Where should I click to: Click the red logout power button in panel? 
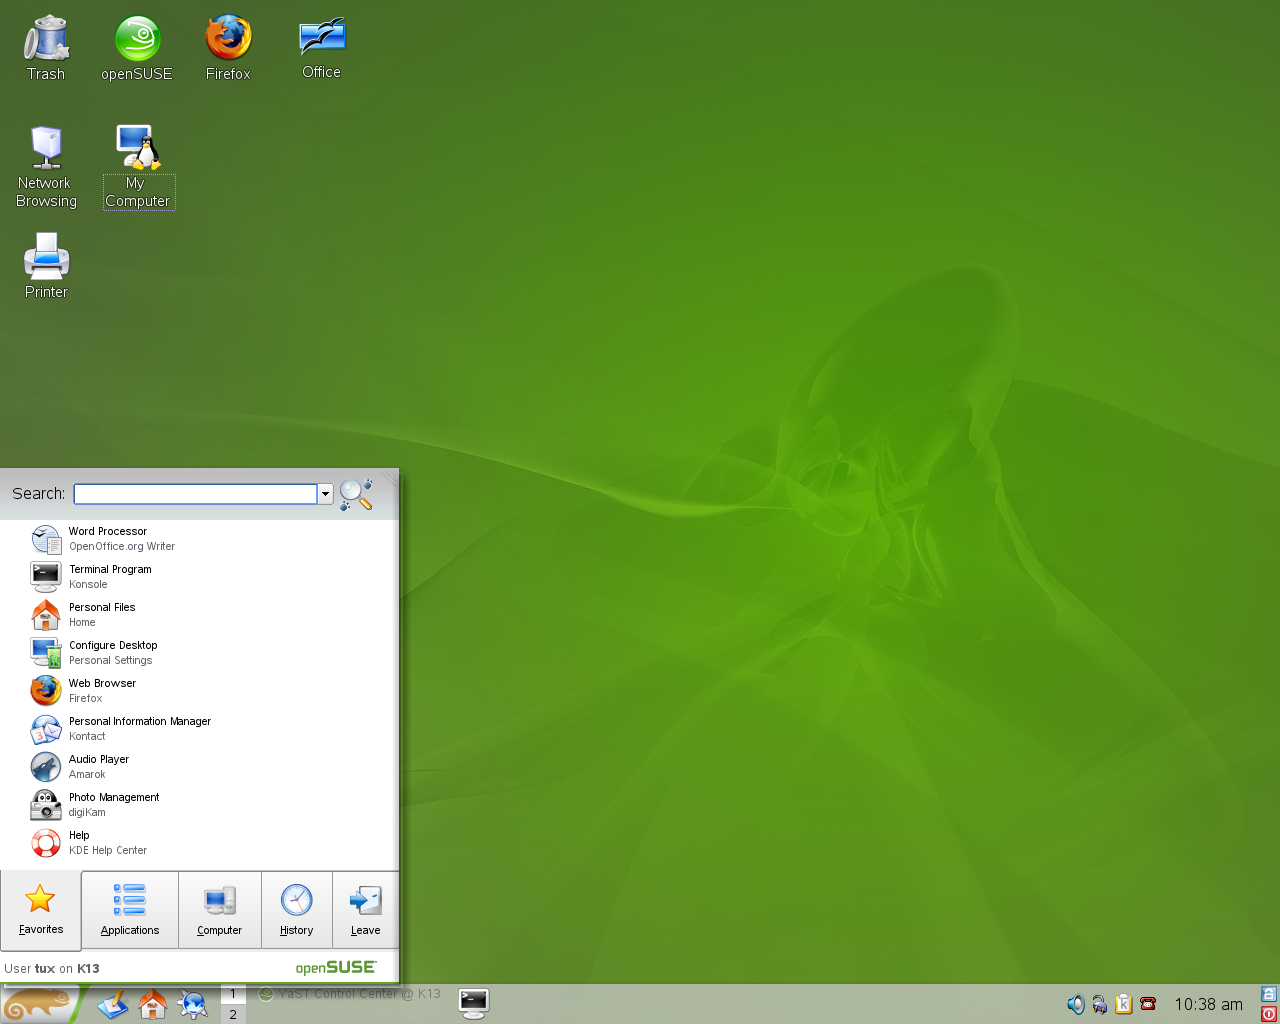click(x=1269, y=1014)
